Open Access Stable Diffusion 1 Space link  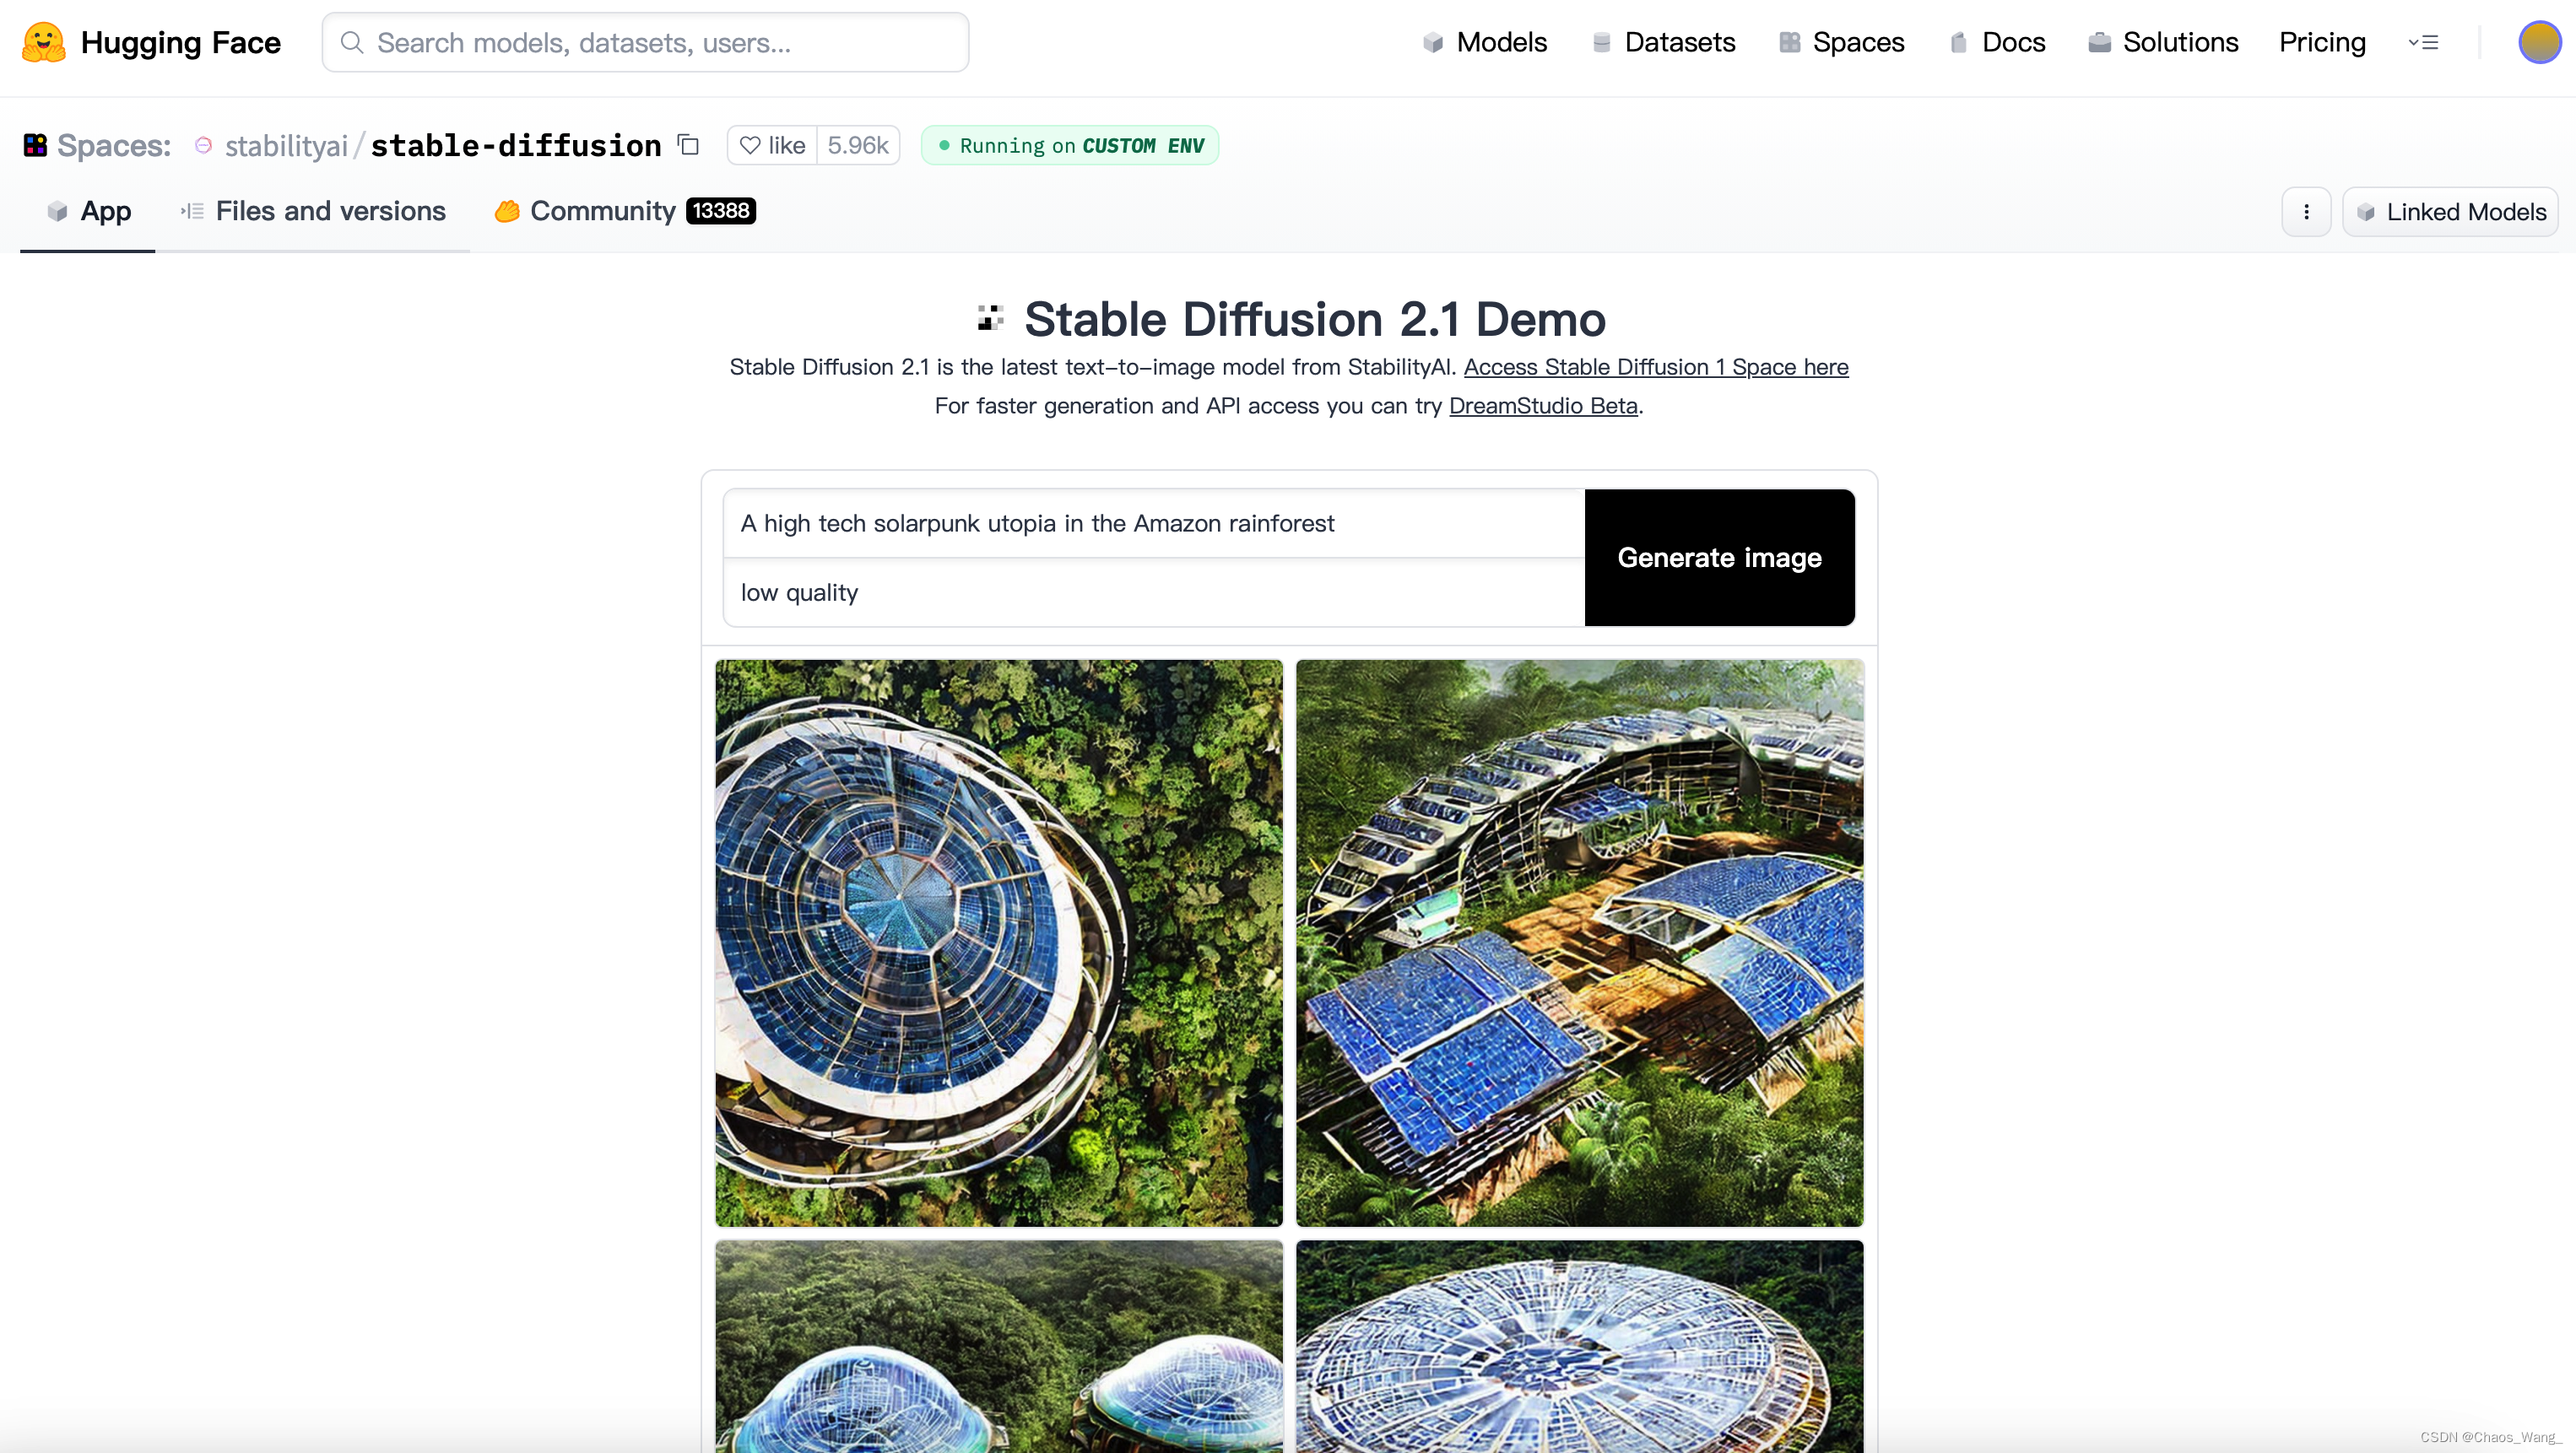pyautogui.click(x=1656, y=366)
